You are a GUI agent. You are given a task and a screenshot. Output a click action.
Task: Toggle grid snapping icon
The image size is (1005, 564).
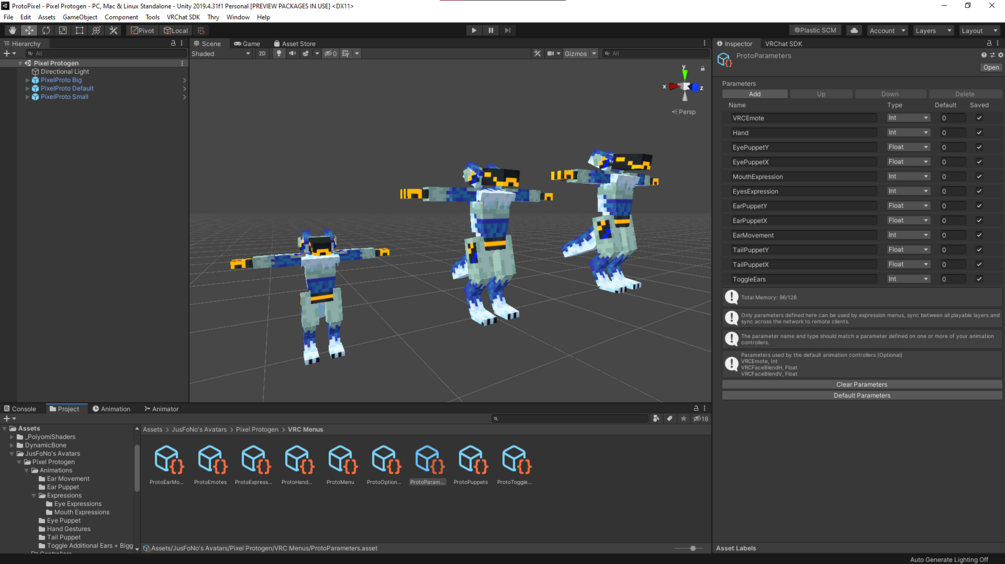201,30
